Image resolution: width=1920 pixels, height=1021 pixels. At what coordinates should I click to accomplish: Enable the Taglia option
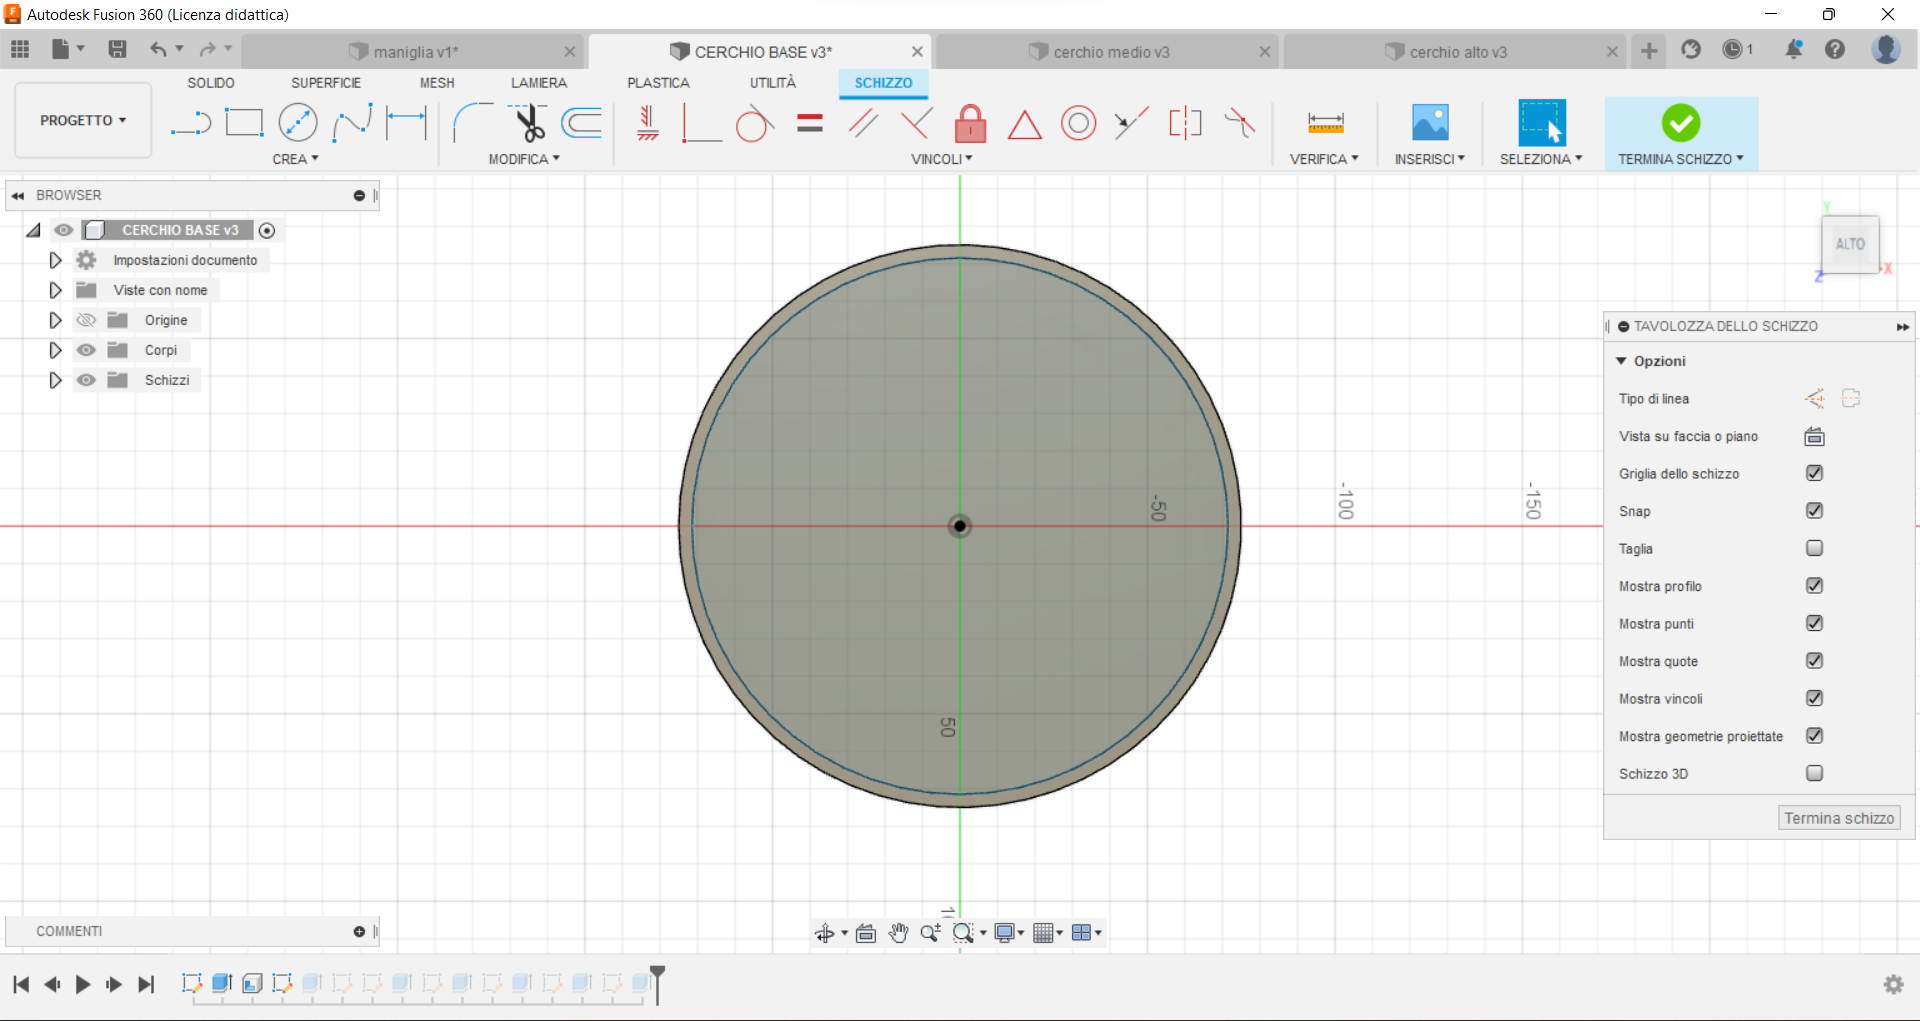[1815, 548]
